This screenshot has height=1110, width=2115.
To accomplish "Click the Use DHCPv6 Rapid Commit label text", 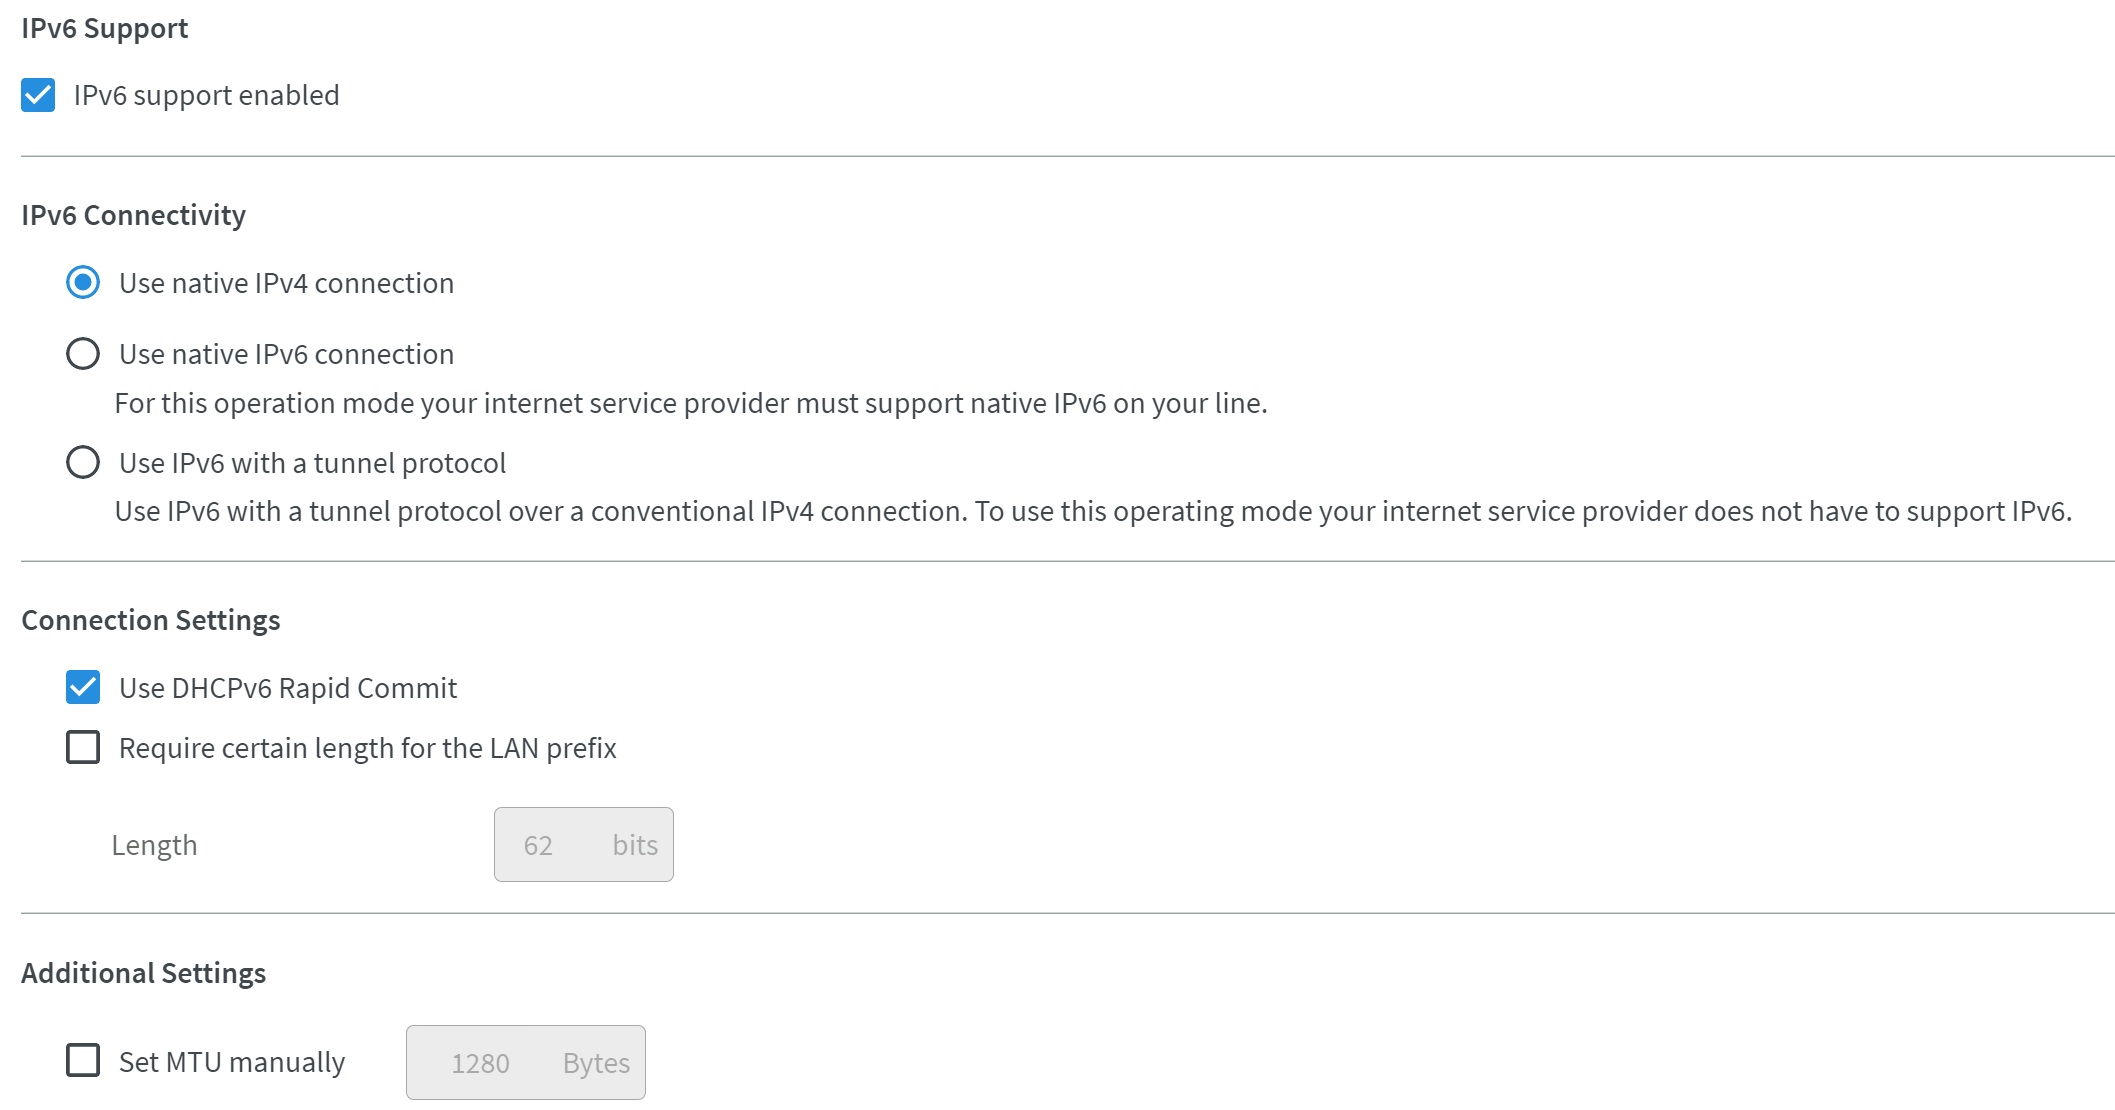I will click(288, 688).
